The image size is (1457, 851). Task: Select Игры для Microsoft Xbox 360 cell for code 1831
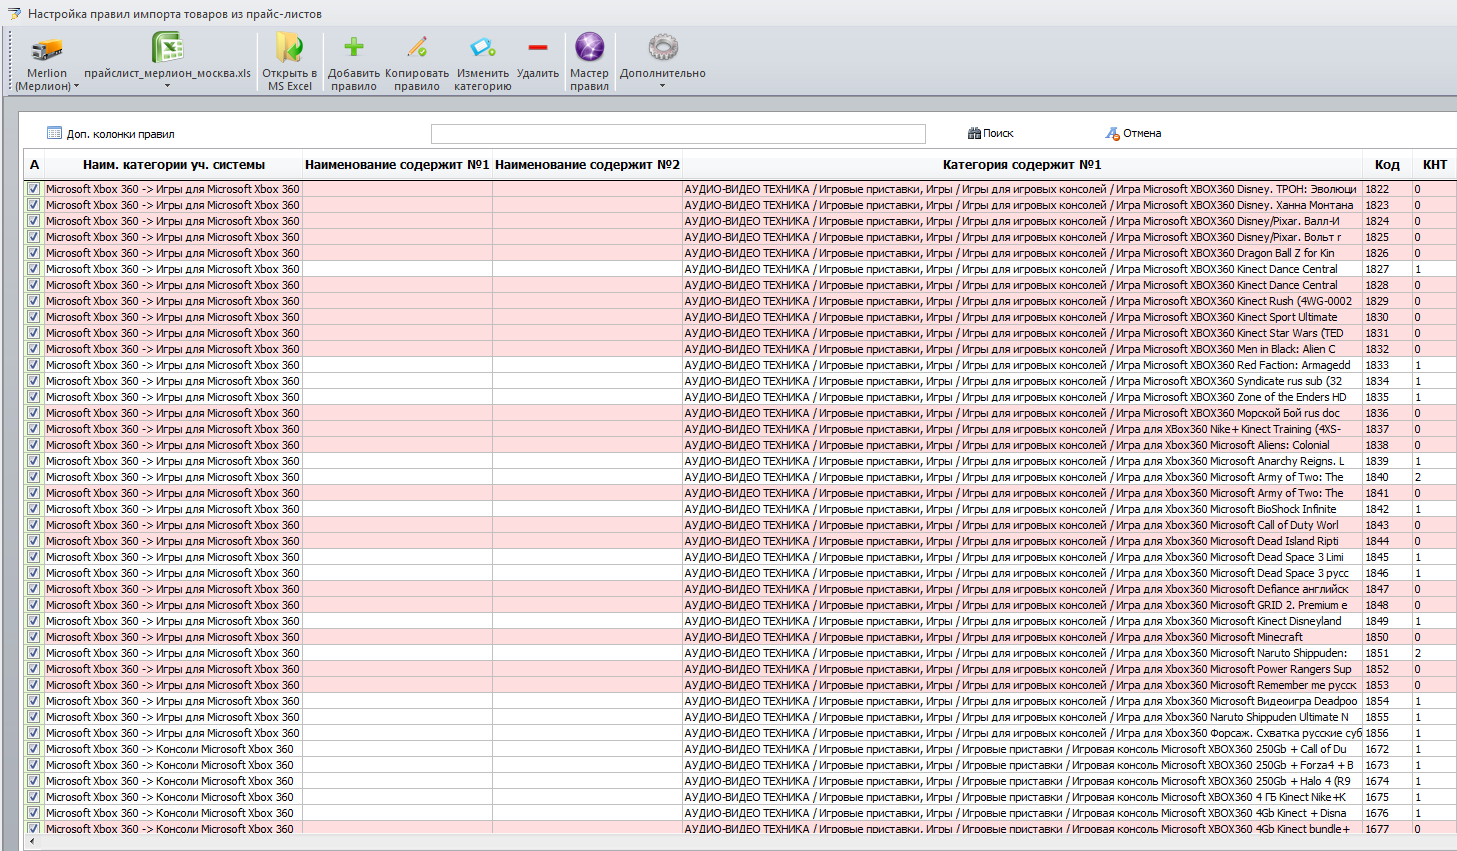coord(173,333)
